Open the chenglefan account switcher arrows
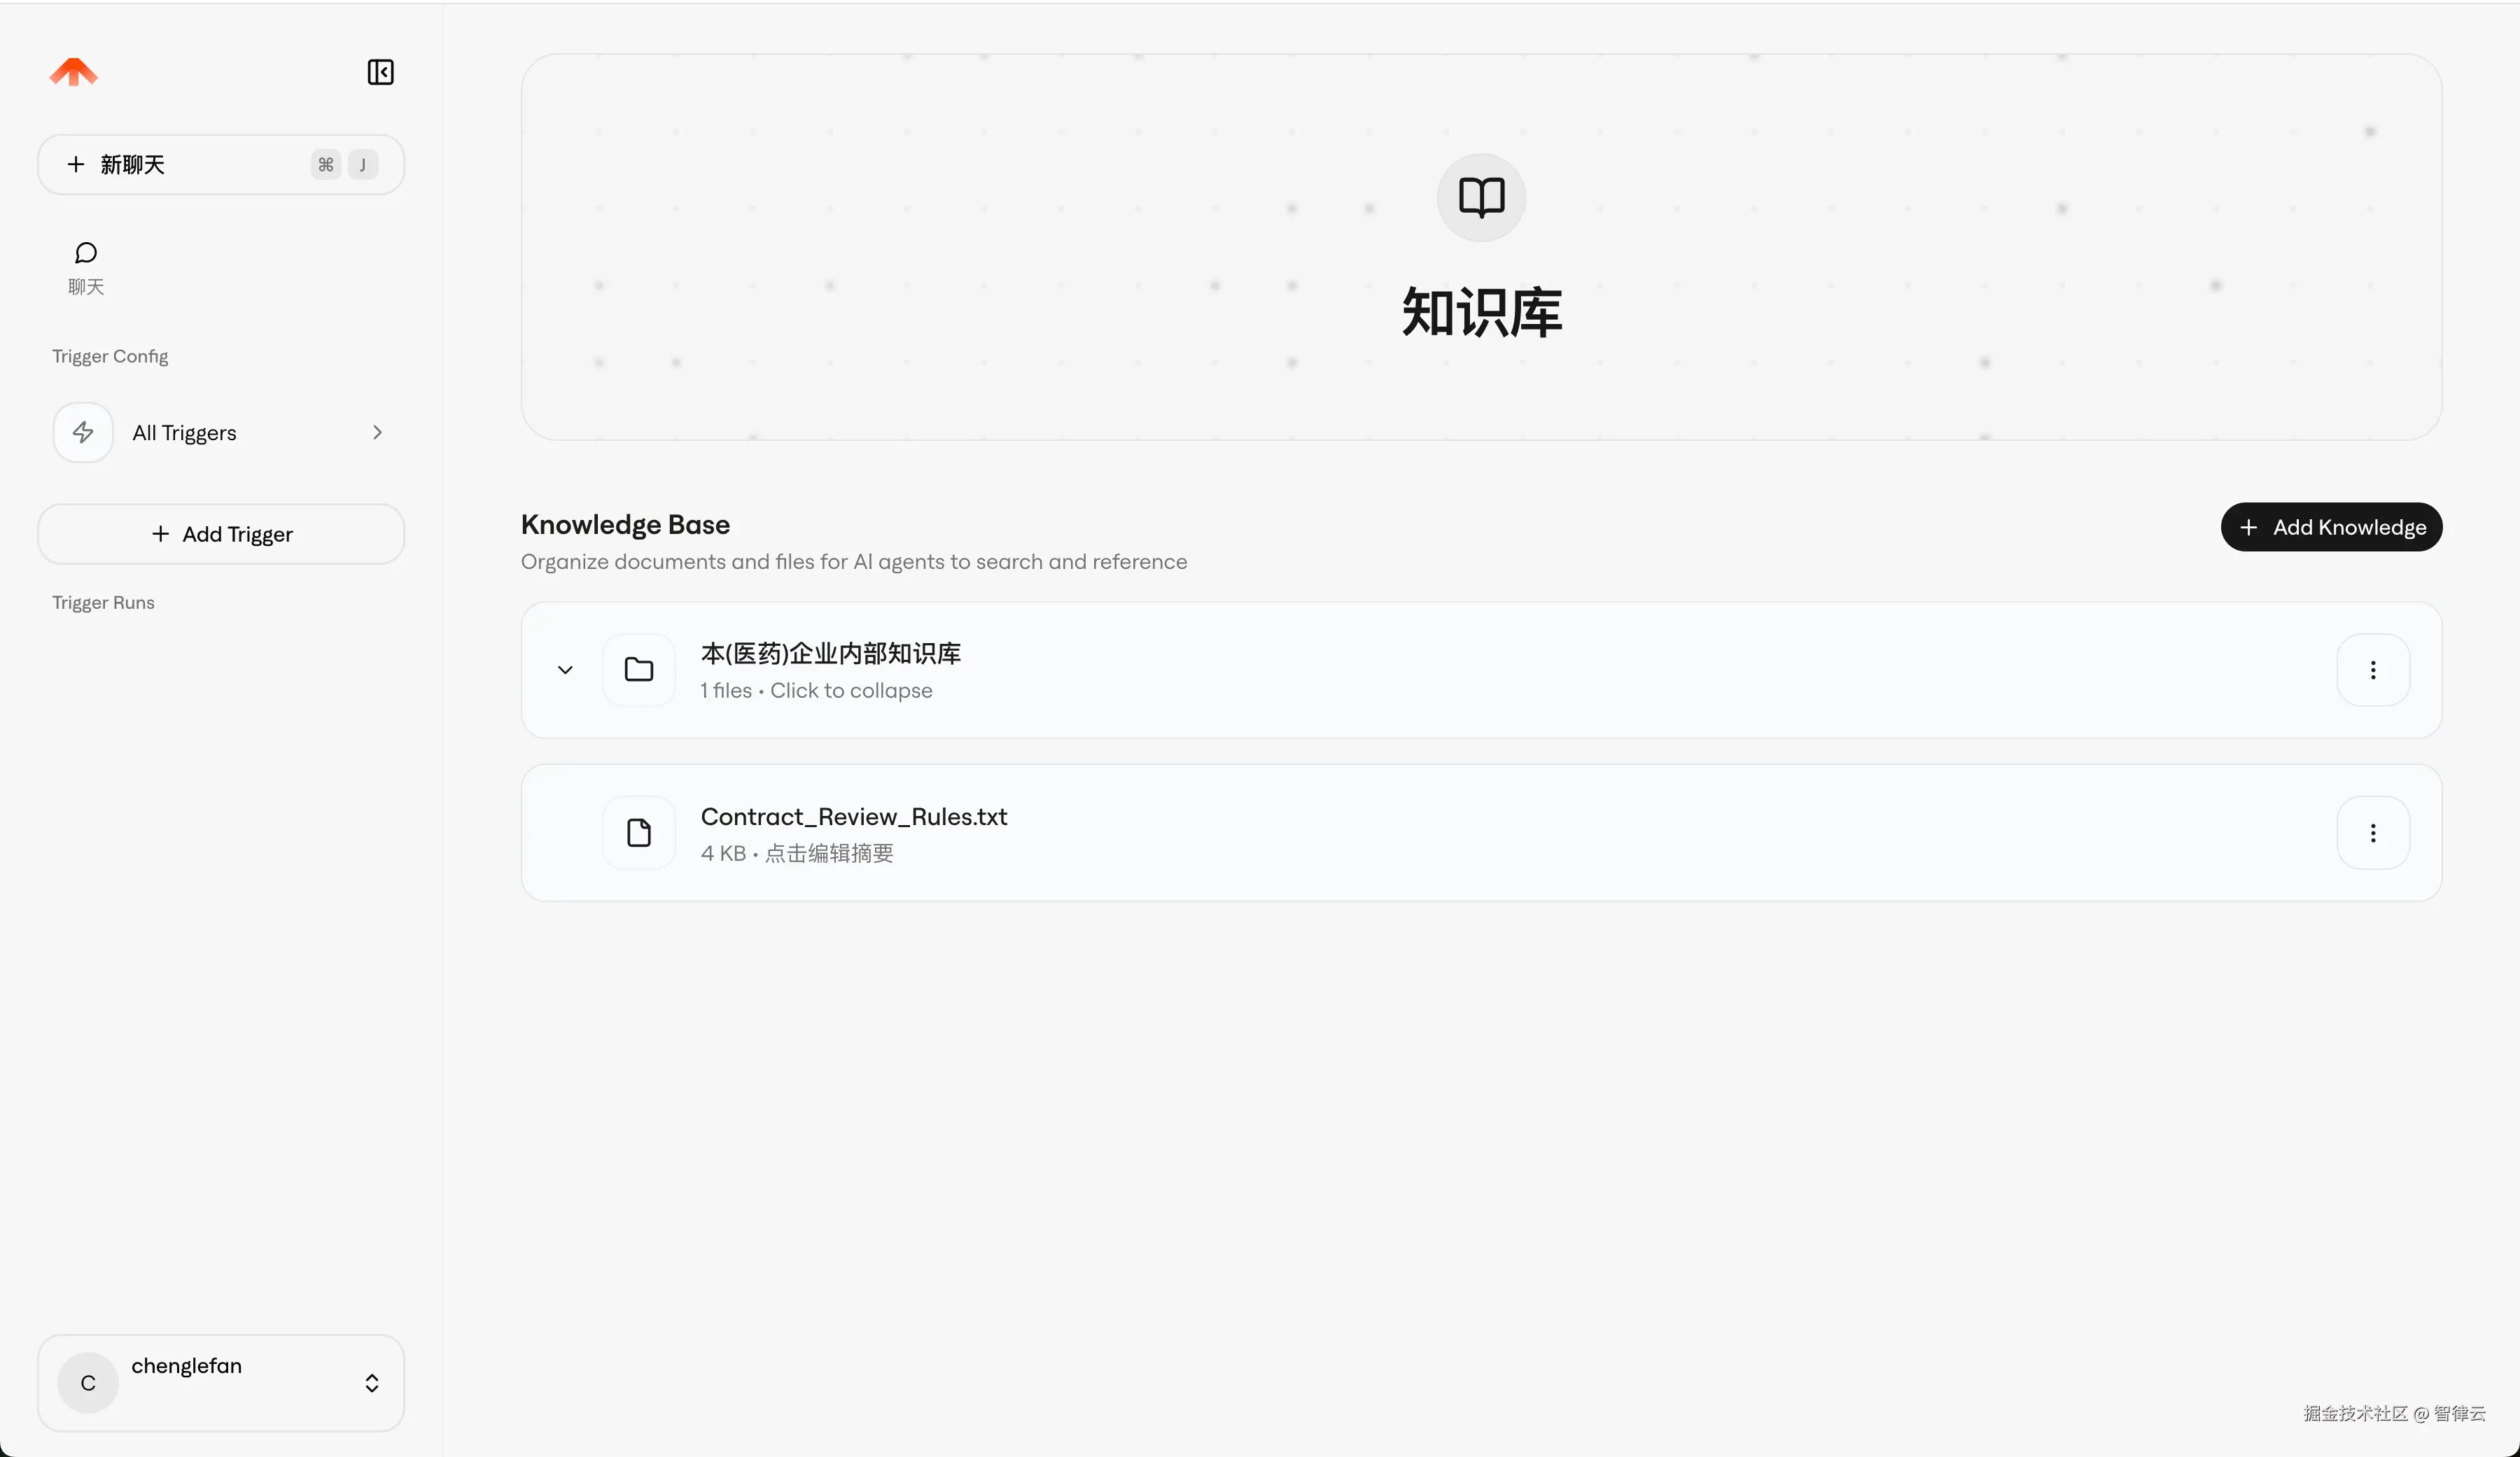The image size is (2520, 1457). (x=372, y=1383)
